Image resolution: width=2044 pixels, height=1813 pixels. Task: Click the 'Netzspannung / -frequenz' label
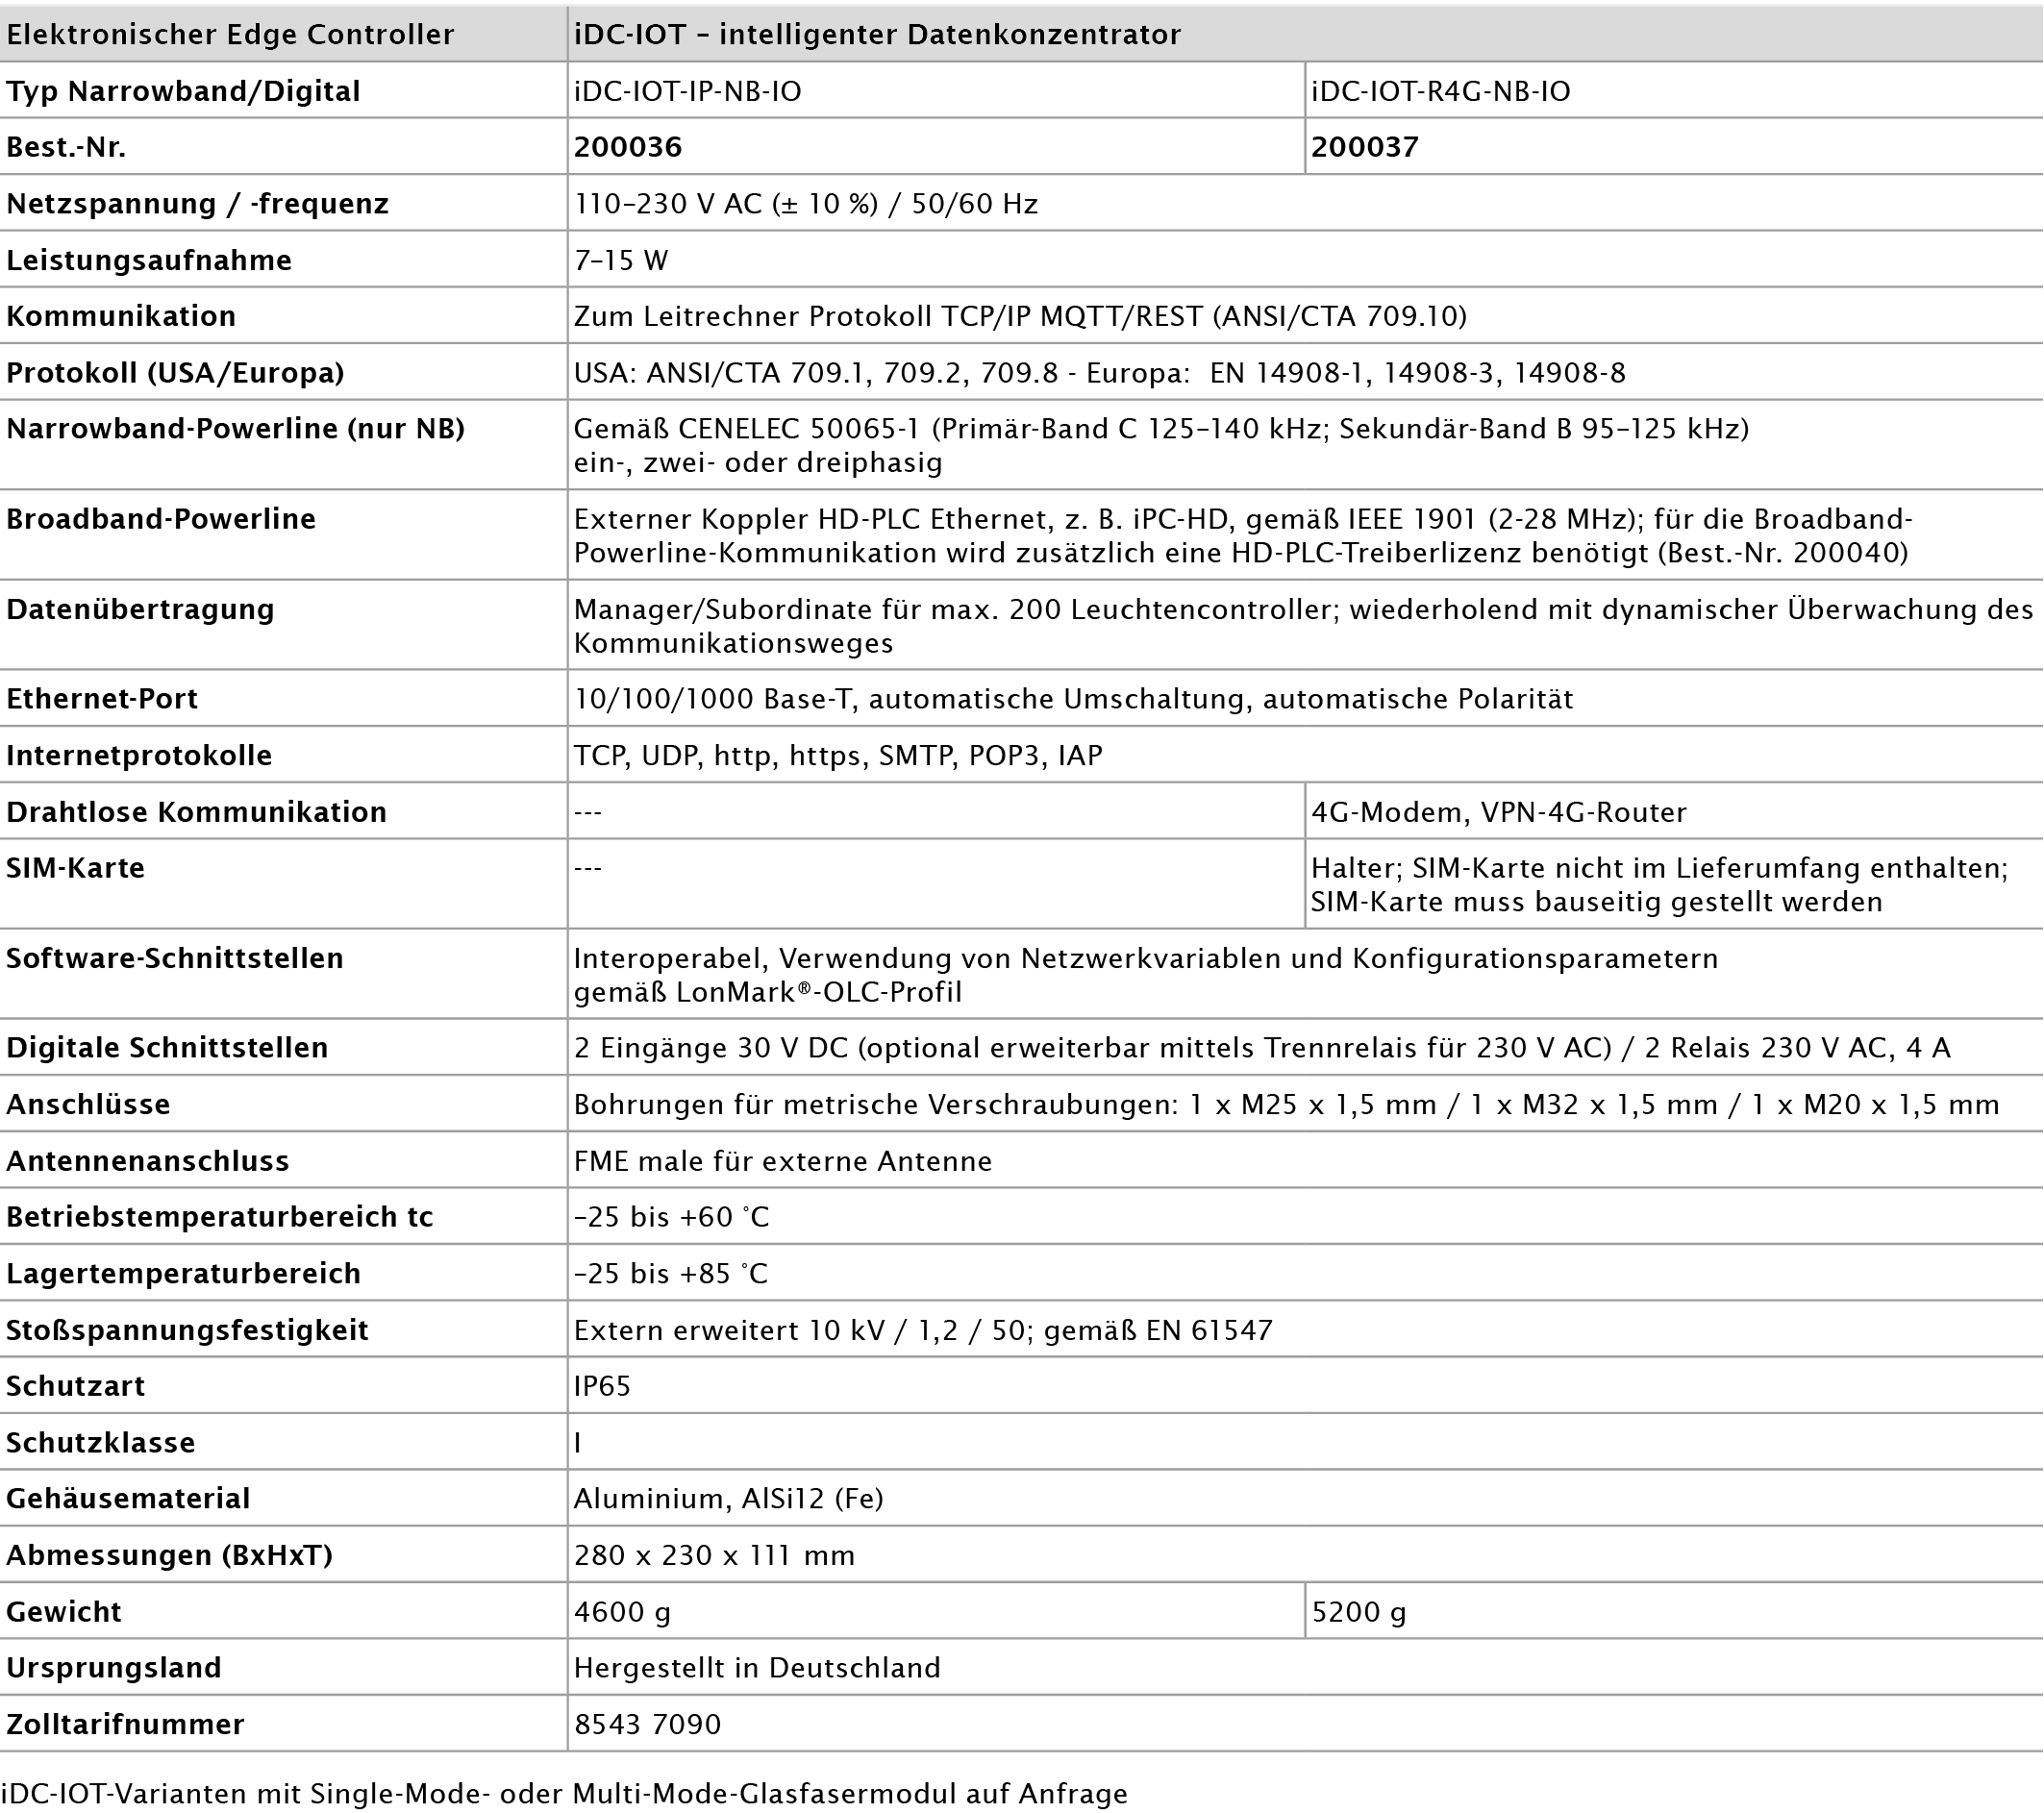click(x=197, y=204)
